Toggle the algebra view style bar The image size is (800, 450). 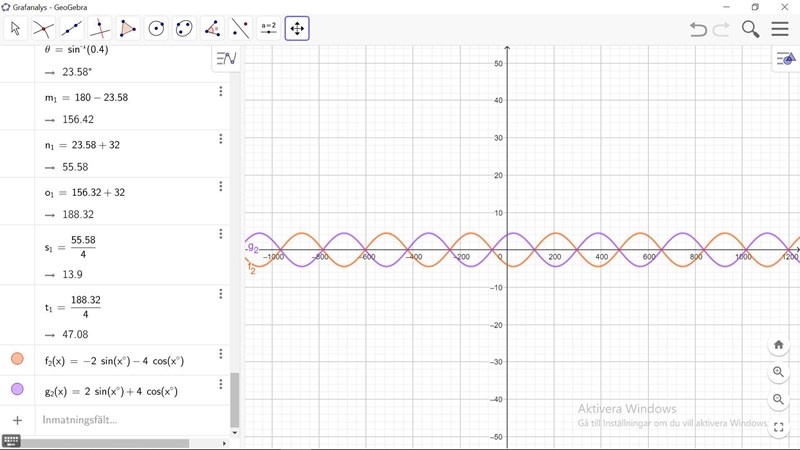[x=227, y=59]
